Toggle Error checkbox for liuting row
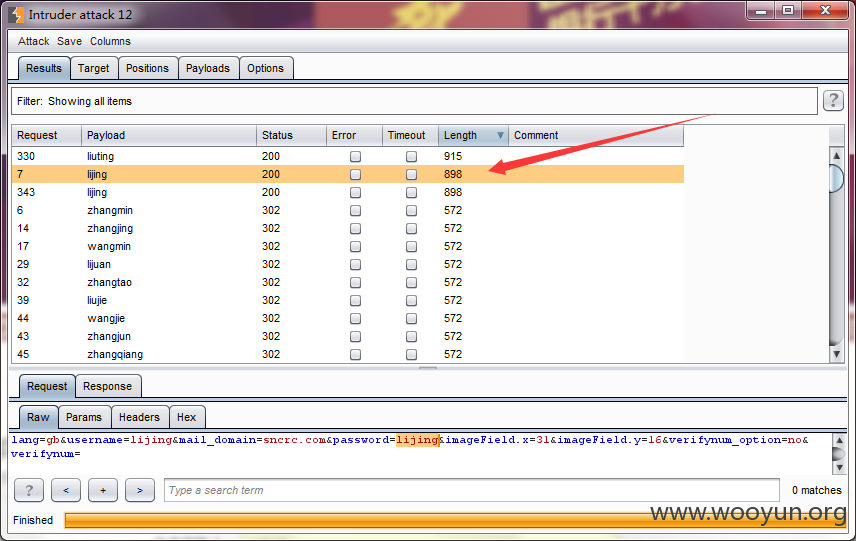Image resolution: width=856 pixels, height=541 pixels. [x=355, y=157]
